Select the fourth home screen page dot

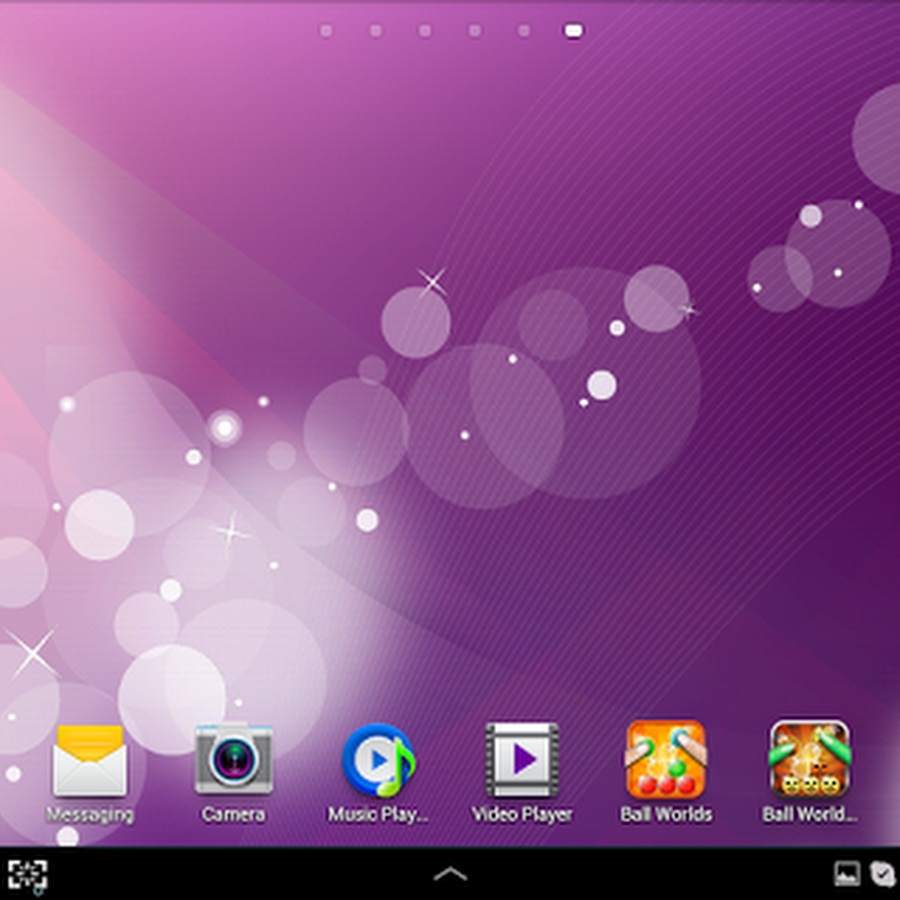[475, 30]
